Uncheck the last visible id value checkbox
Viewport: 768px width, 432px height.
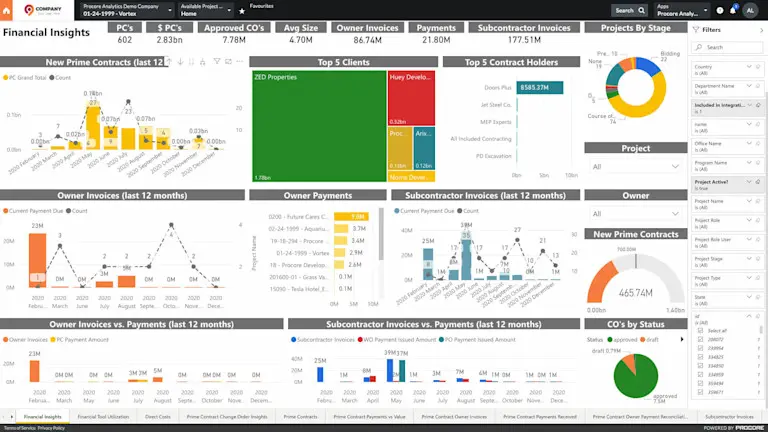(700, 392)
